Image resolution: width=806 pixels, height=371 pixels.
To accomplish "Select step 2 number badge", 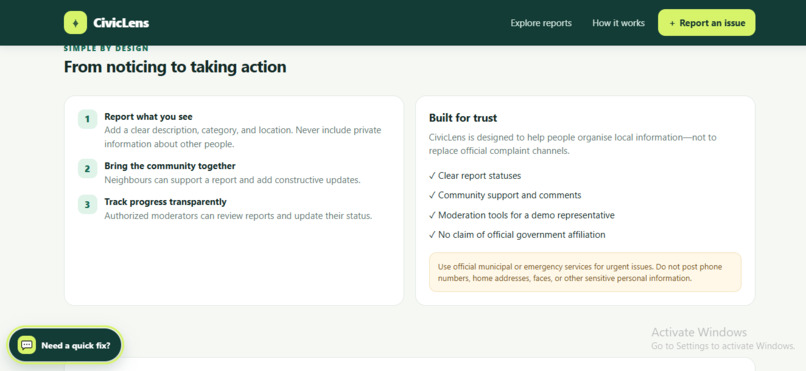I will 87,169.
